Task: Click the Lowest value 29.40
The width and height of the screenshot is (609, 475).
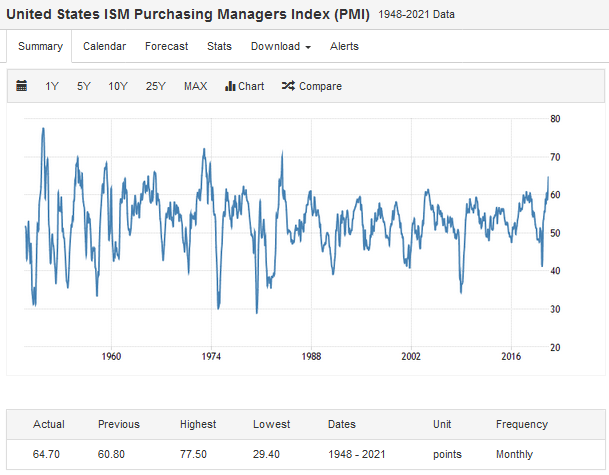Action: 266,454
